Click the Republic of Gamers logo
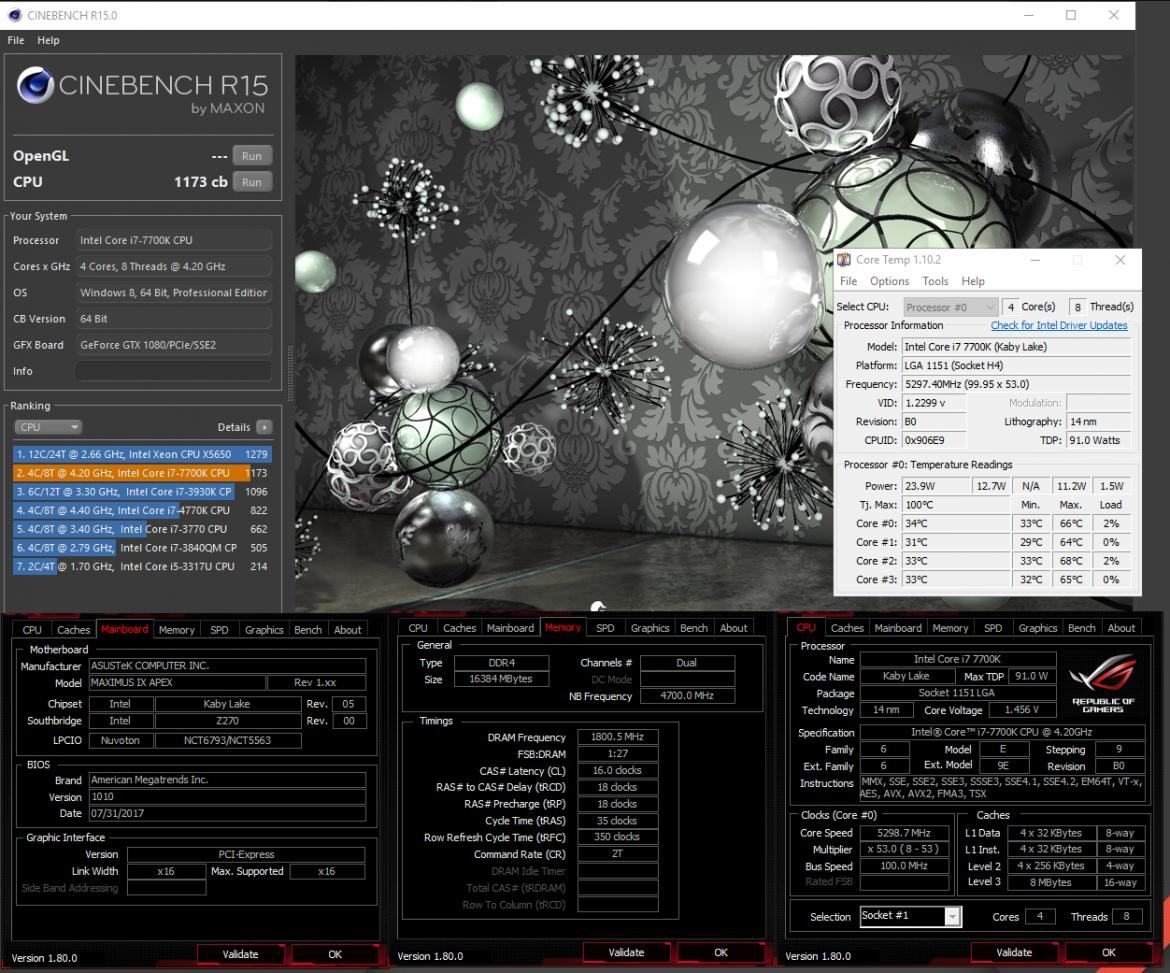Screen dimensions: 1170x973 point(1103,683)
